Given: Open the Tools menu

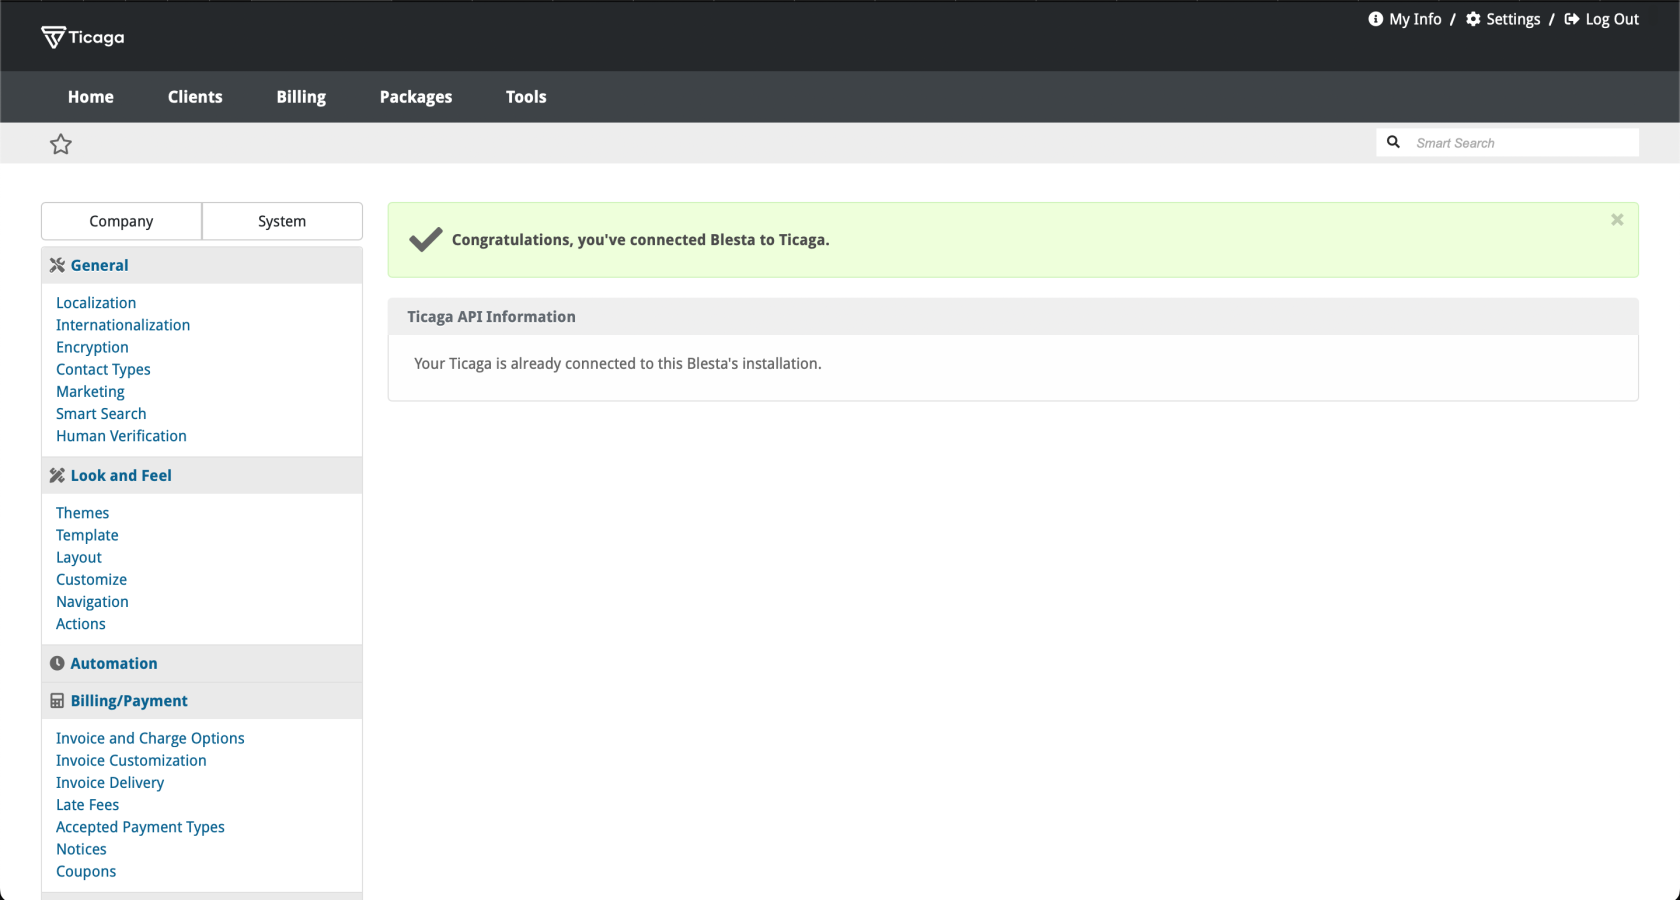Looking at the screenshot, I should click(x=526, y=97).
